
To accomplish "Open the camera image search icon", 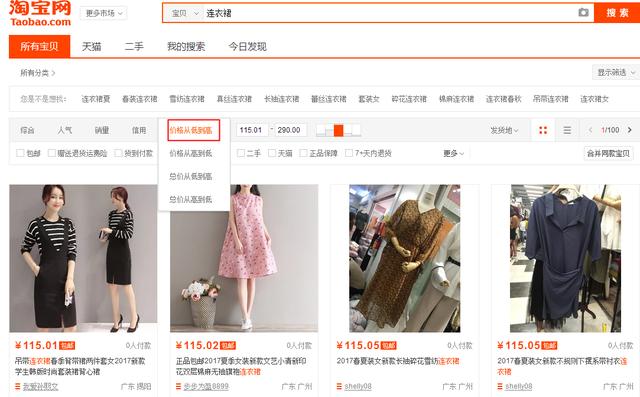I will click(583, 13).
